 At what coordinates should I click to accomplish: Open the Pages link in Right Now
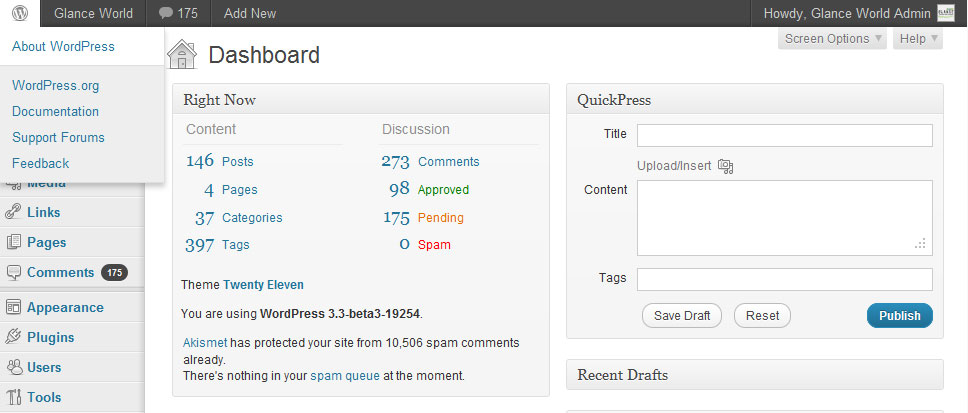[x=240, y=190]
